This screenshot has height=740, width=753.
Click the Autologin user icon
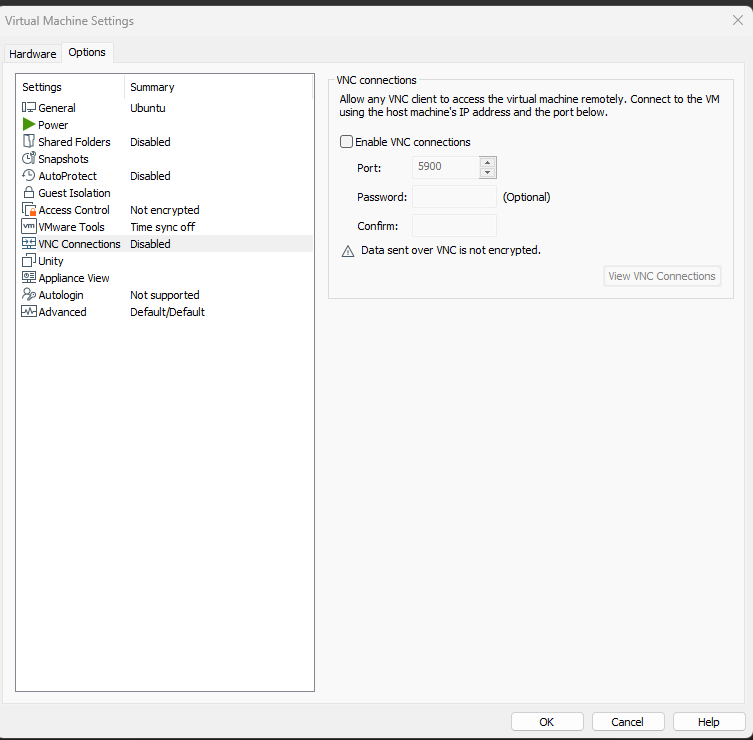pyautogui.click(x=29, y=294)
